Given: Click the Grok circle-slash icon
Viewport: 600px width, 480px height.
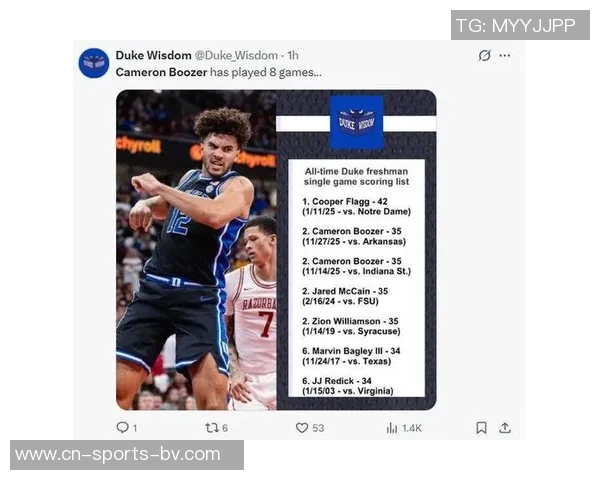Looking at the screenshot, I should [x=484, y=56].
